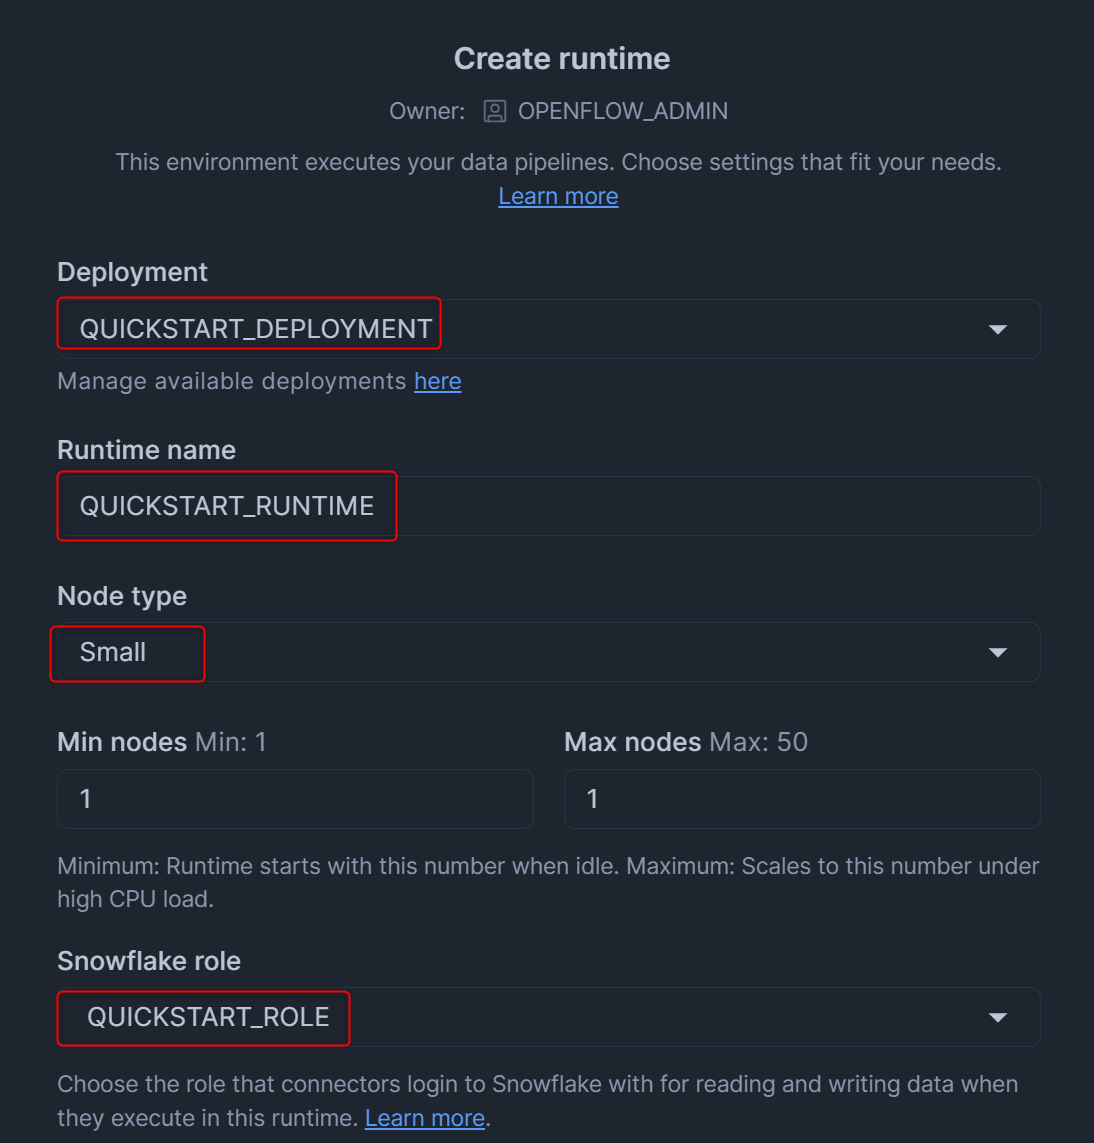Click the Create runtime heading

pyautogui.click(x=562, y=59)
